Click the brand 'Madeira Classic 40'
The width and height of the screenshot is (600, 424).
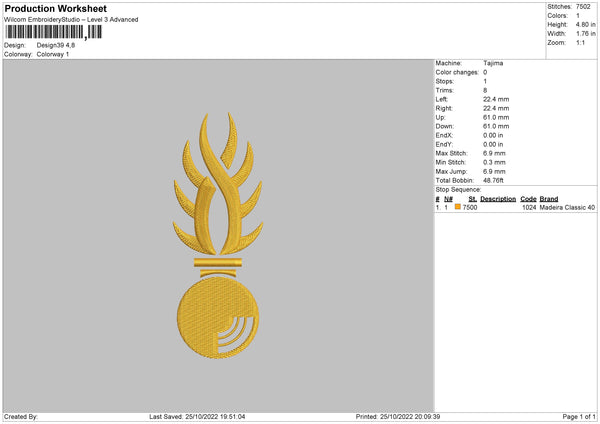pyautogui.click(x=567, y=207)
